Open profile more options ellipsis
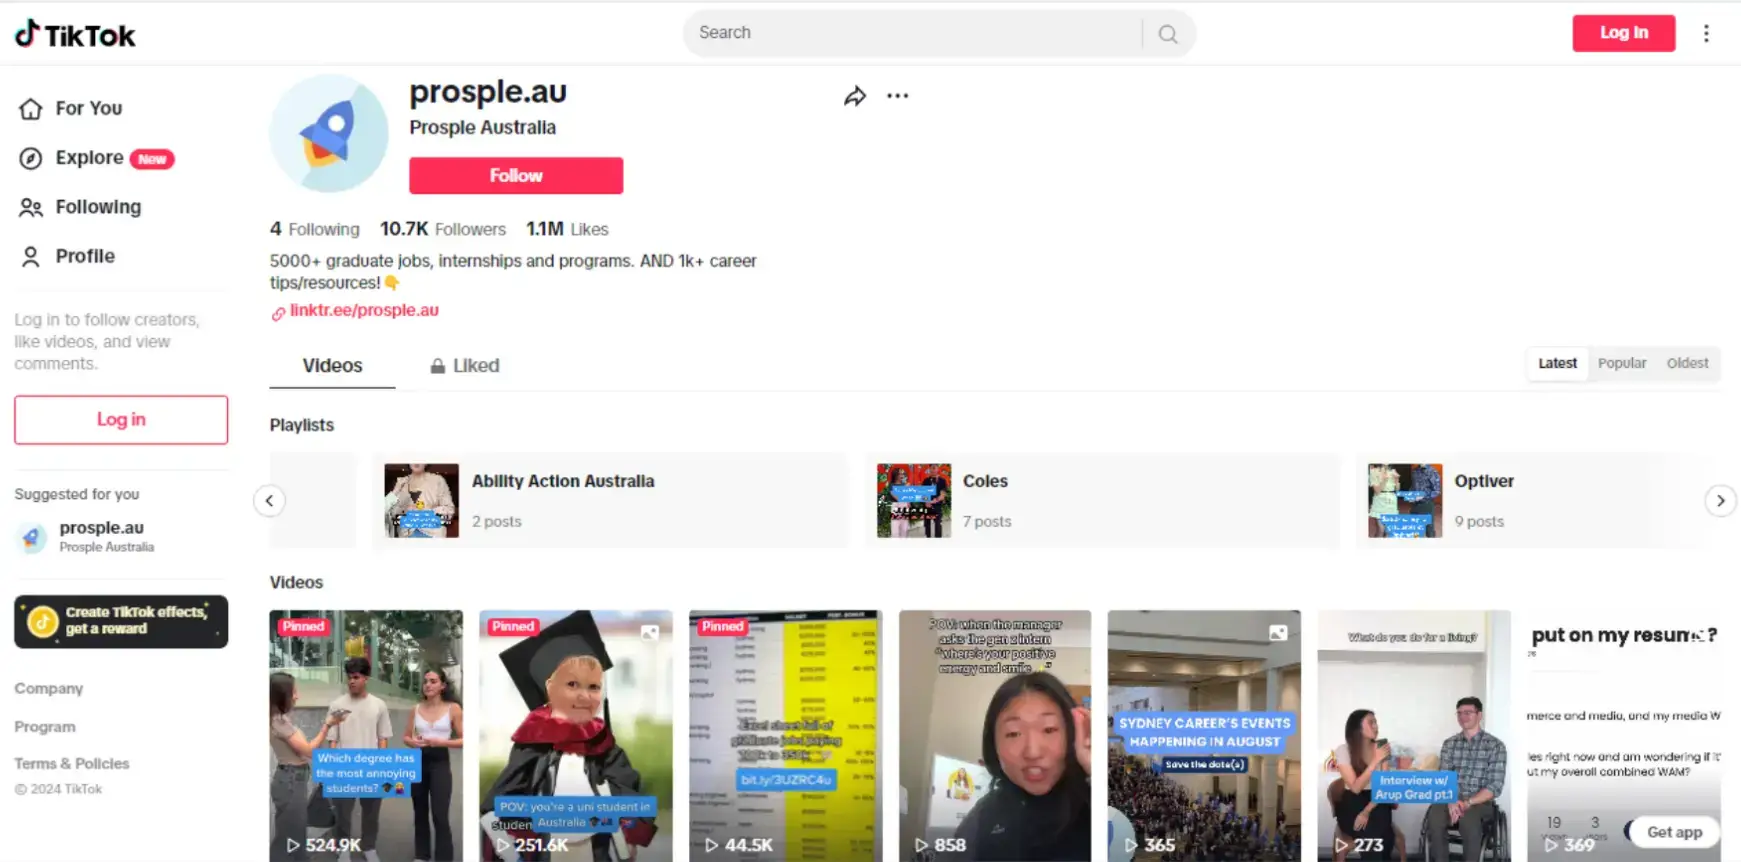Viewport: 1741px width, 862px height. [x=898, y=96]
